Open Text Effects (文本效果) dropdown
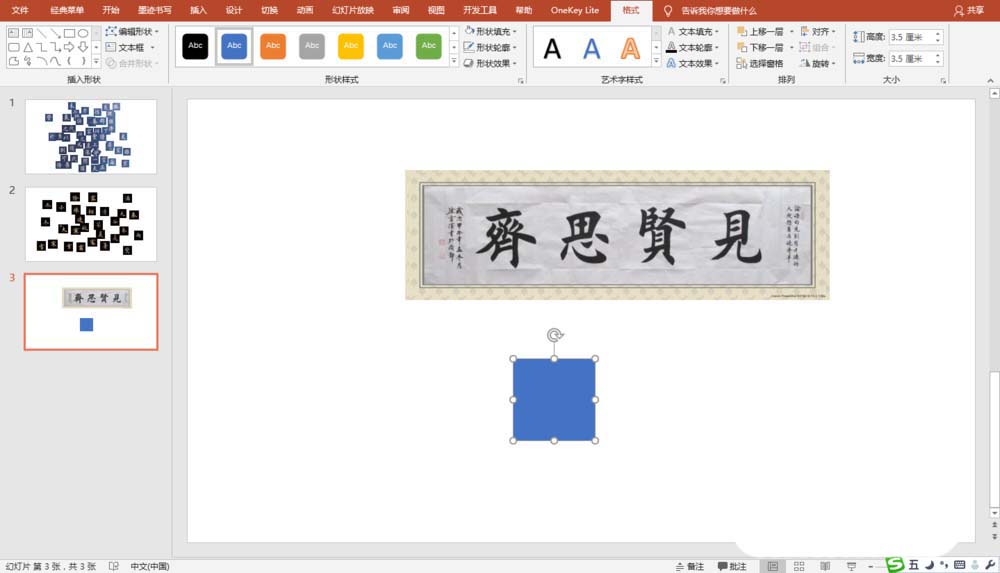 [693, 63]
